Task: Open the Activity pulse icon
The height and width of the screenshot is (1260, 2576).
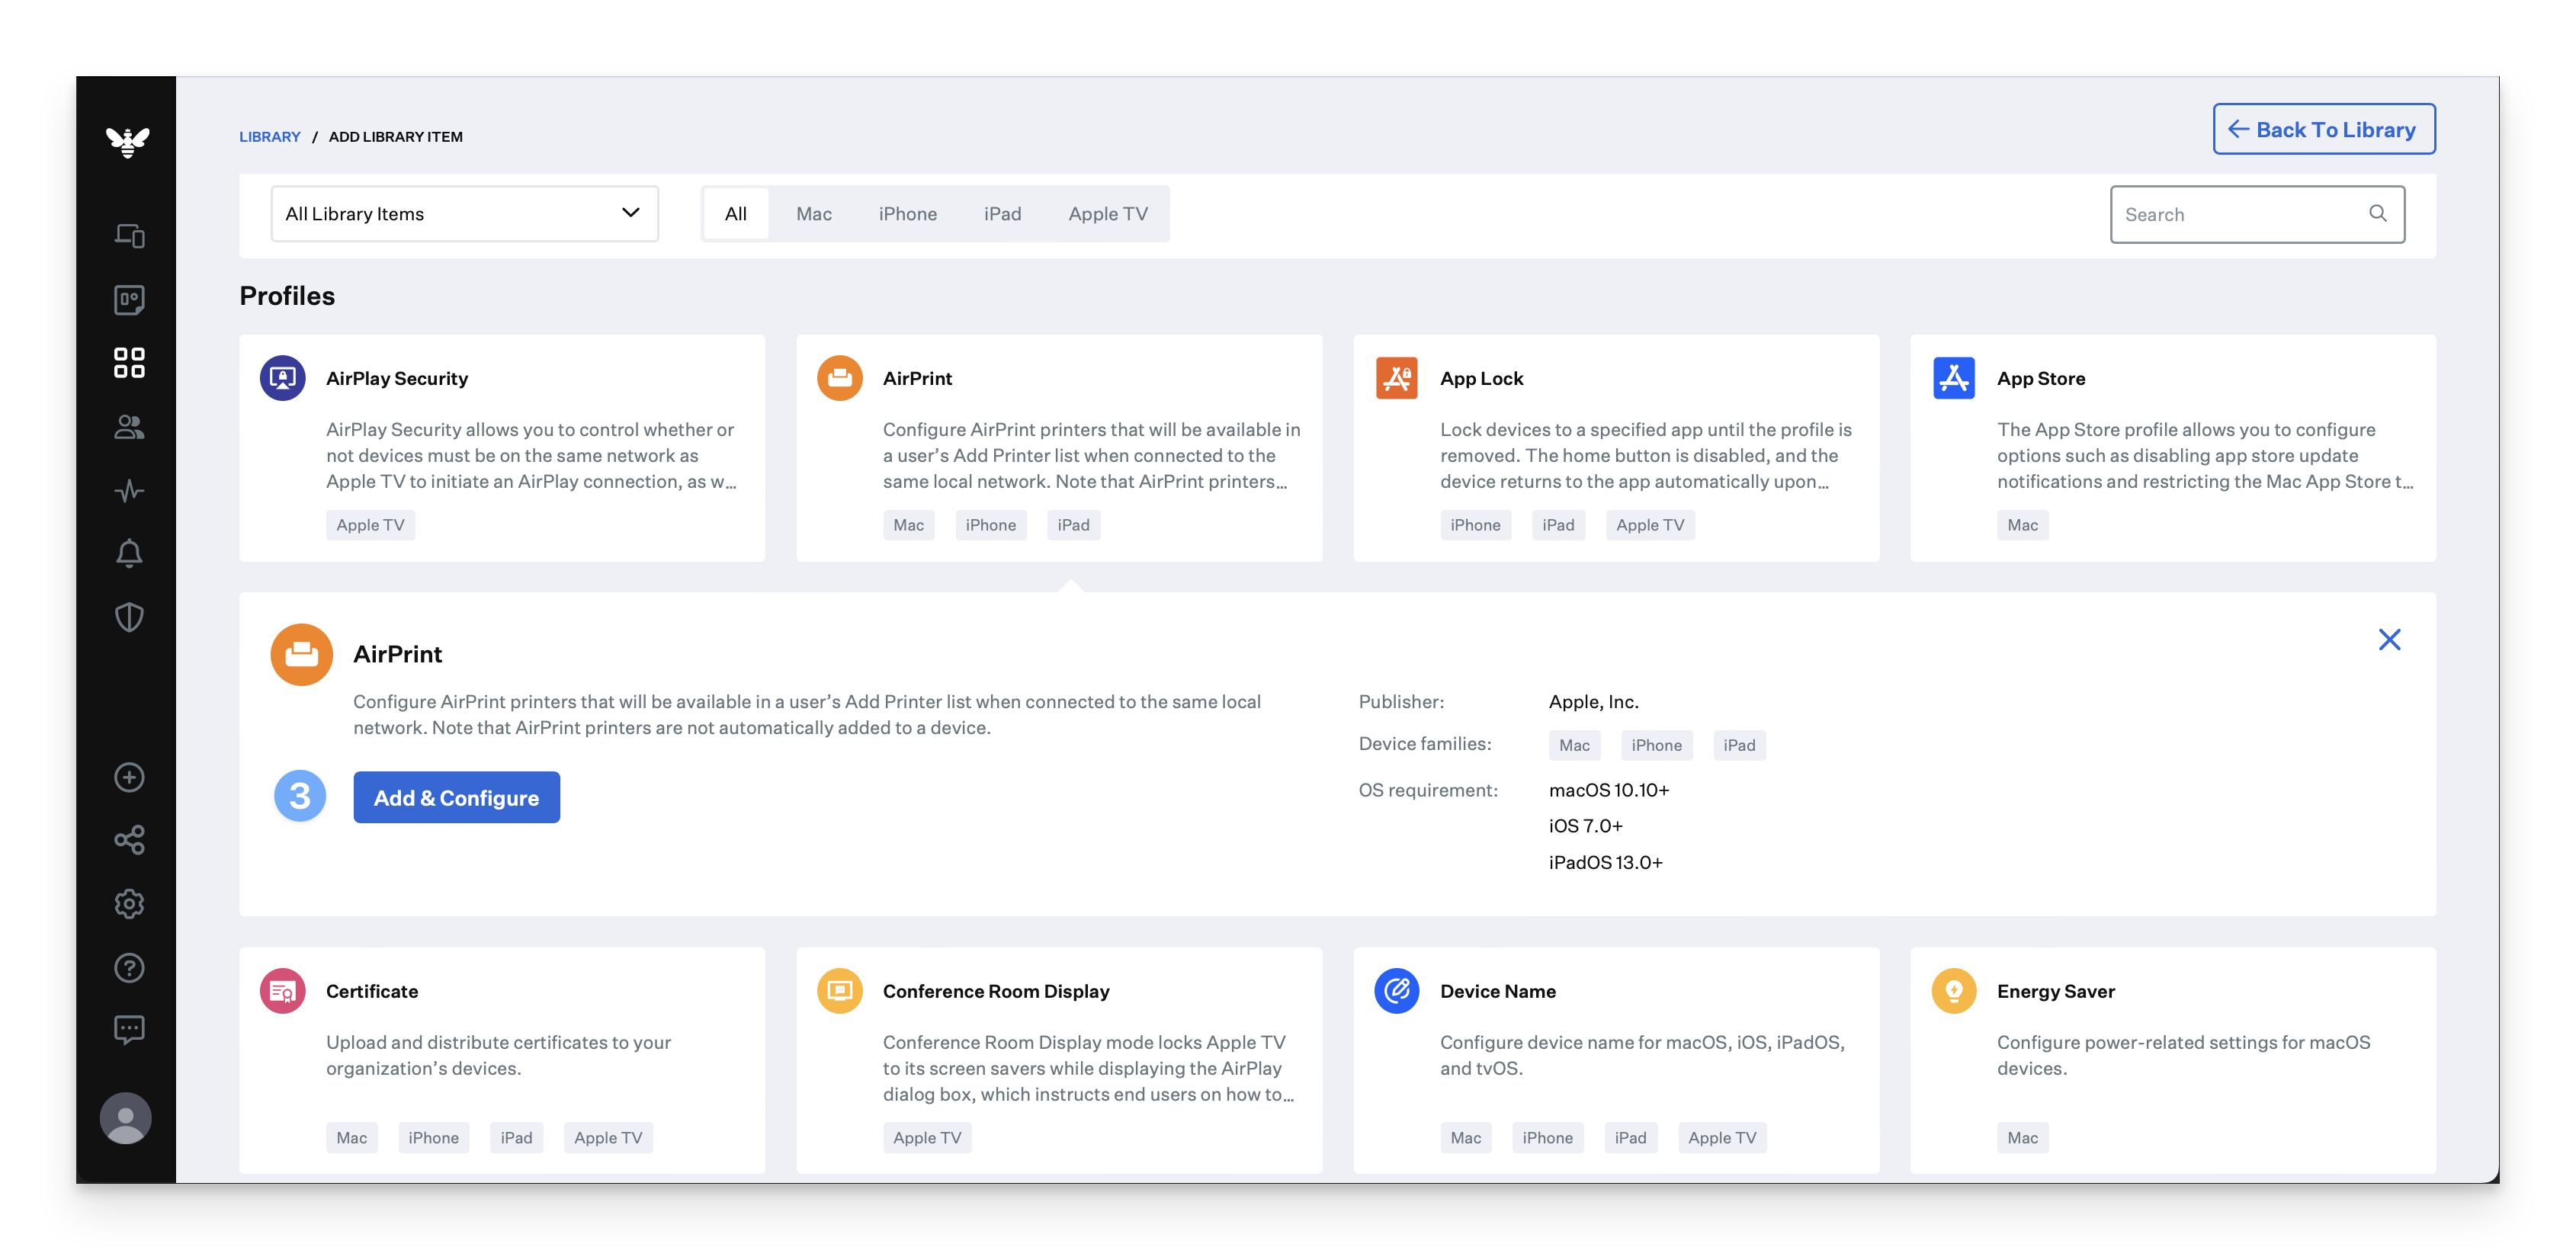Action: [x=129, y=491]
